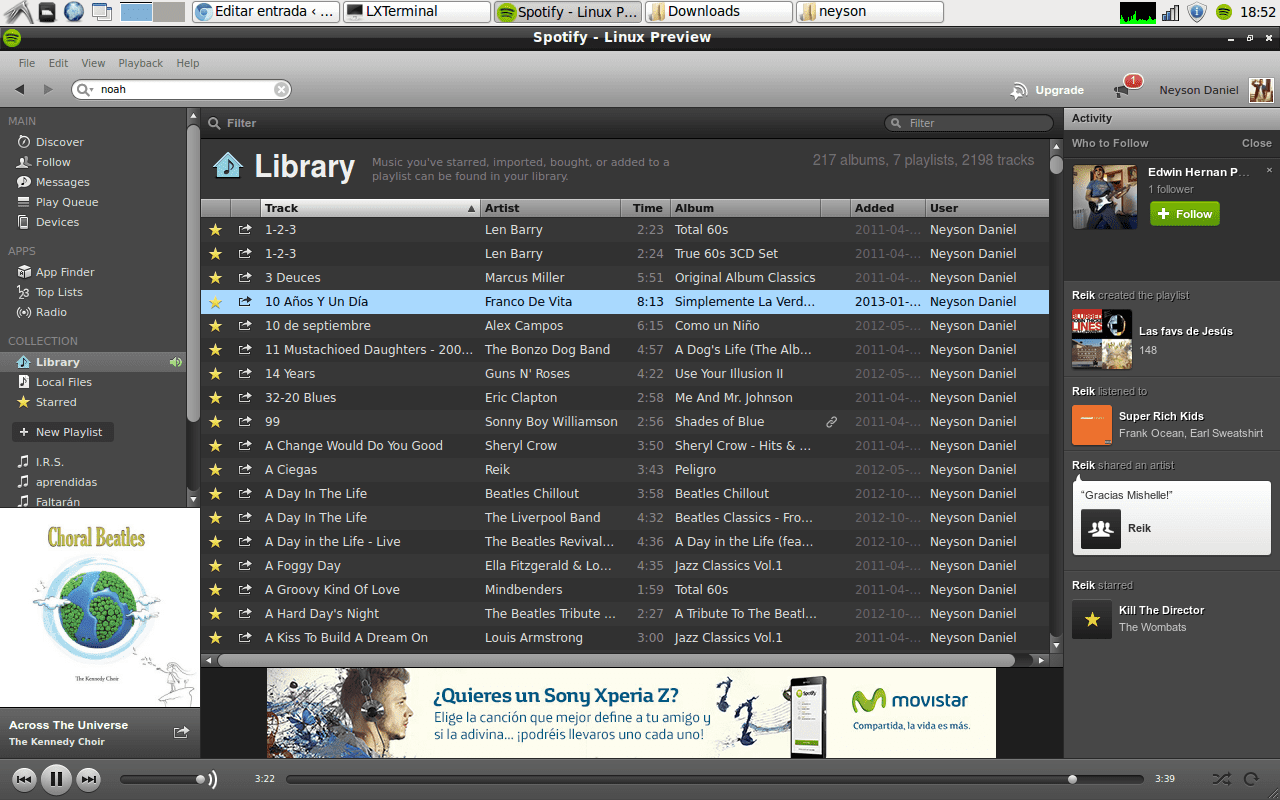The width and height of the screenshot is (1280, 800).
Task: Switch to Downloads window in the taskbar
Action: coord(720,12)
